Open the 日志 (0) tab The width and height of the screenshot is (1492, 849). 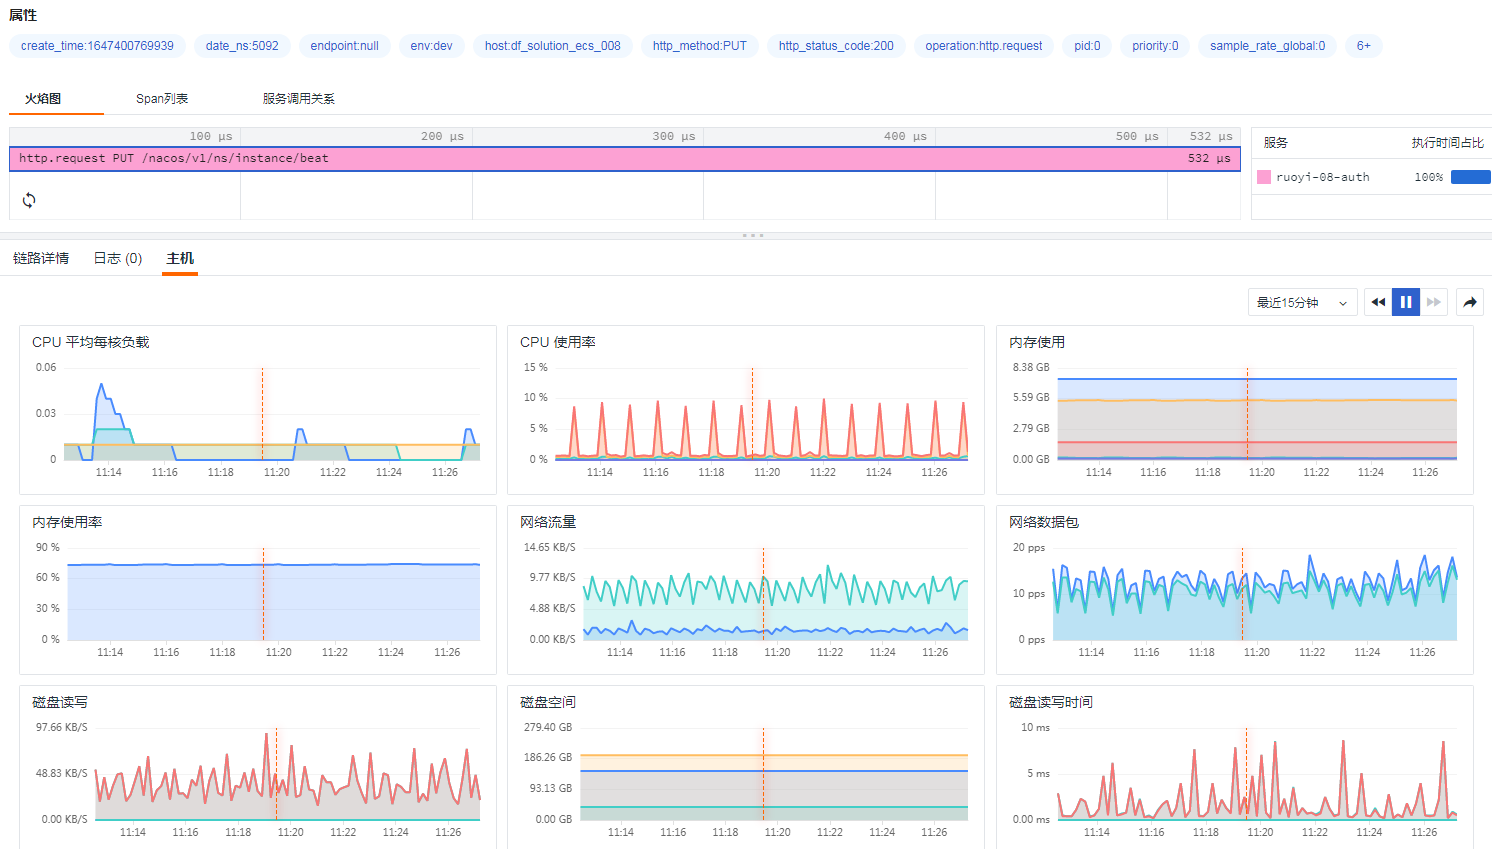pyautogui.click(x=116, y=257)
